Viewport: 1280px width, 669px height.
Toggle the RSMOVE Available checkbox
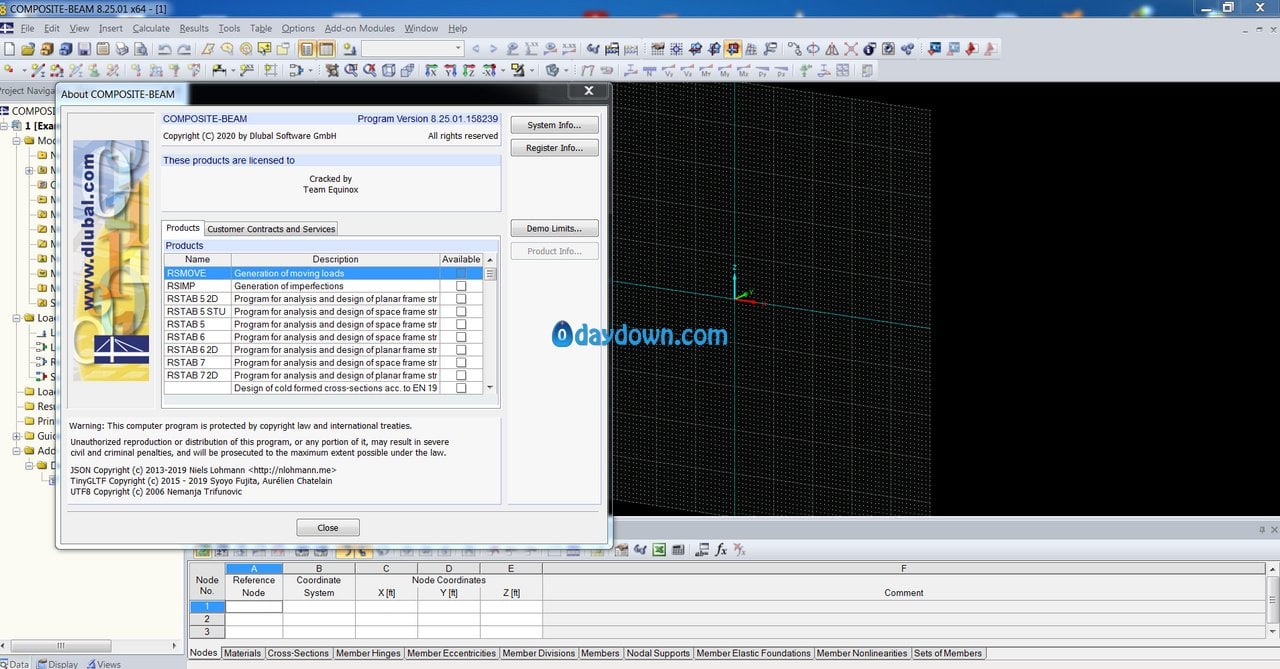pyautogui.click(x=461, y=273)
